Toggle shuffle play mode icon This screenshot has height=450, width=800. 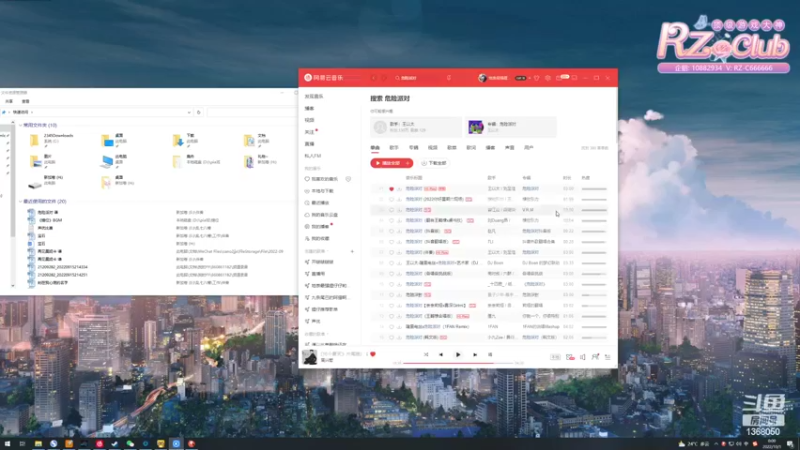pyautogui.click(x=426, y=355)
